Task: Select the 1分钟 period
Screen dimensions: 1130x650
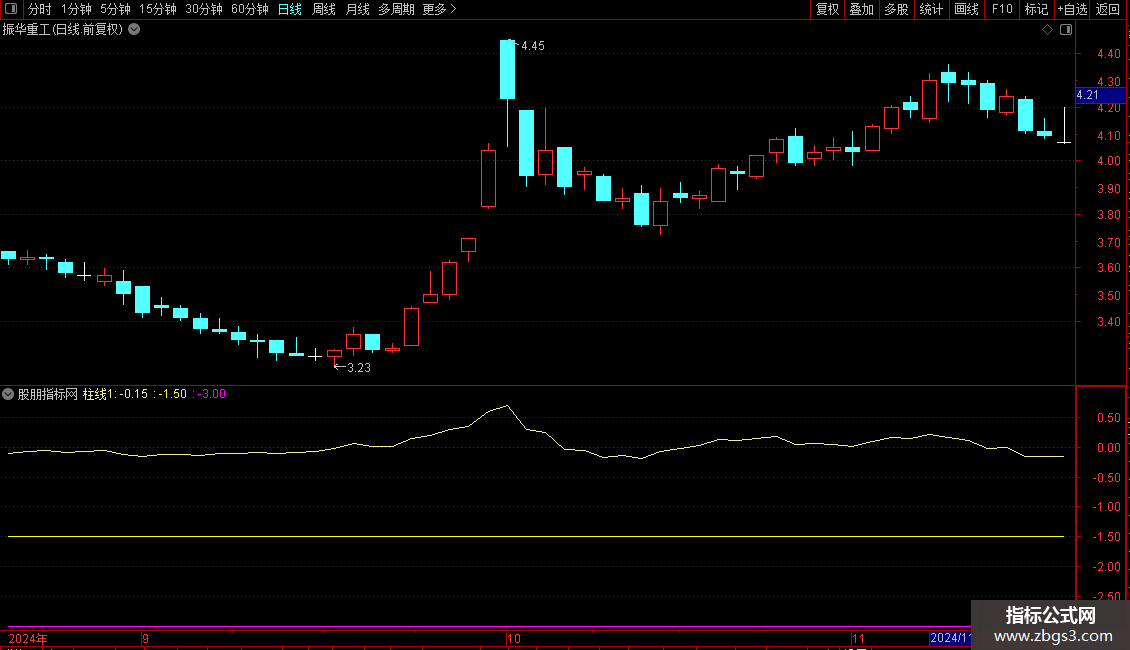Action: [x=76, y=9]
